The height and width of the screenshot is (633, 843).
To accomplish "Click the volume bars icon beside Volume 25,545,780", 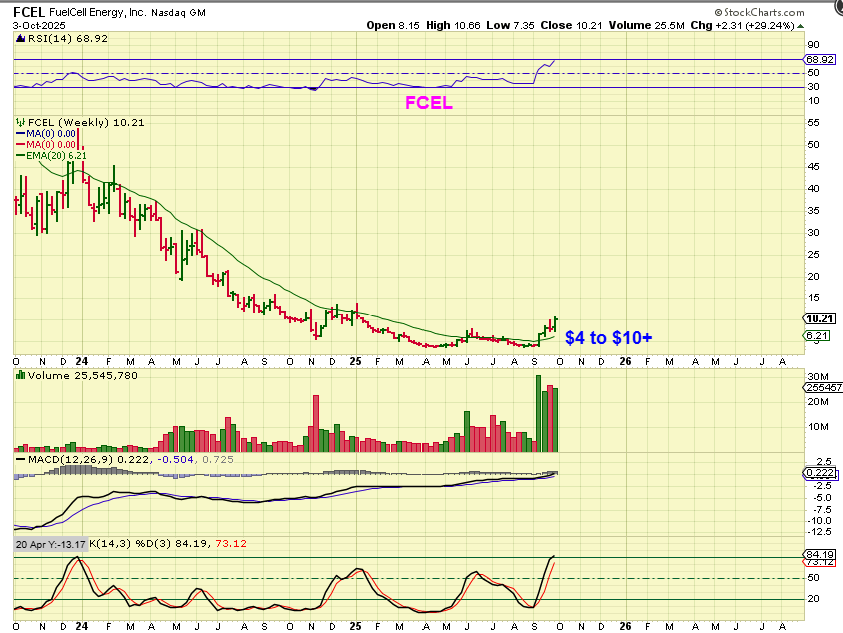I will click(x=20, y=375).
